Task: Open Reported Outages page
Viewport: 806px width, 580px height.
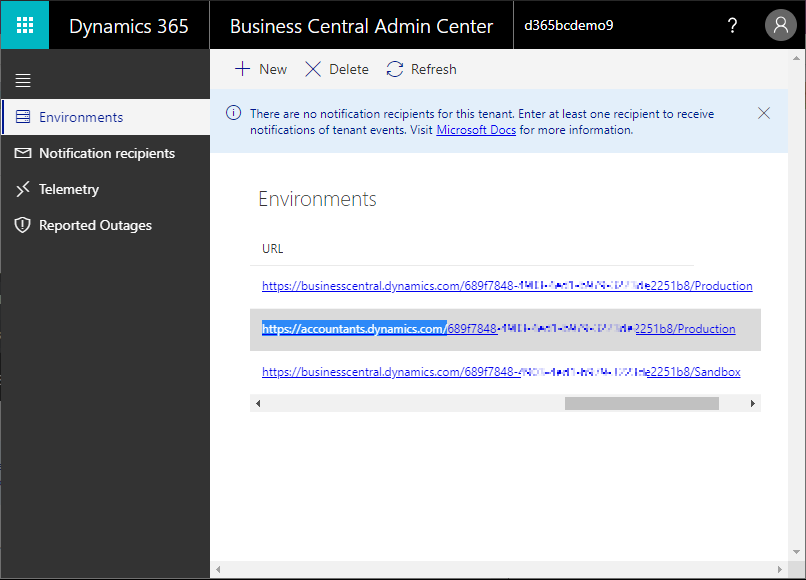Action: pos(106,225)
